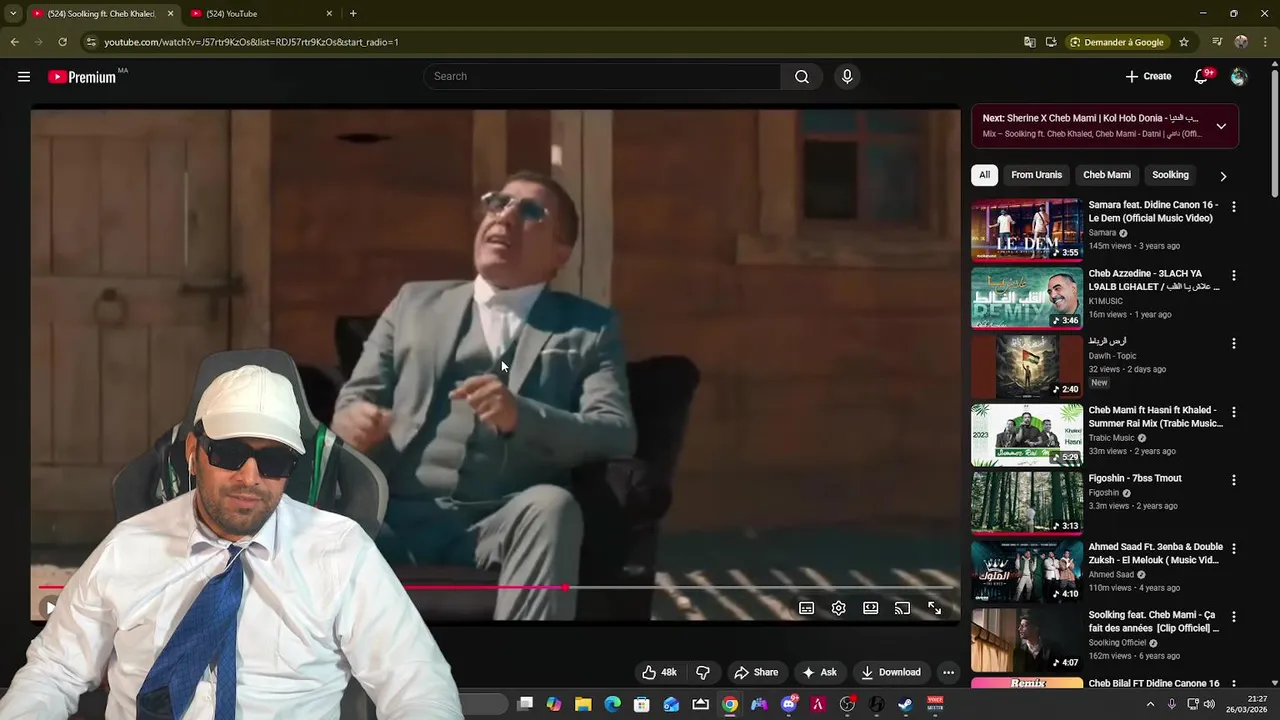The height and width of the screenshot is (720, 1280).
Task: Open player settings gear
Action: point(839,608)
